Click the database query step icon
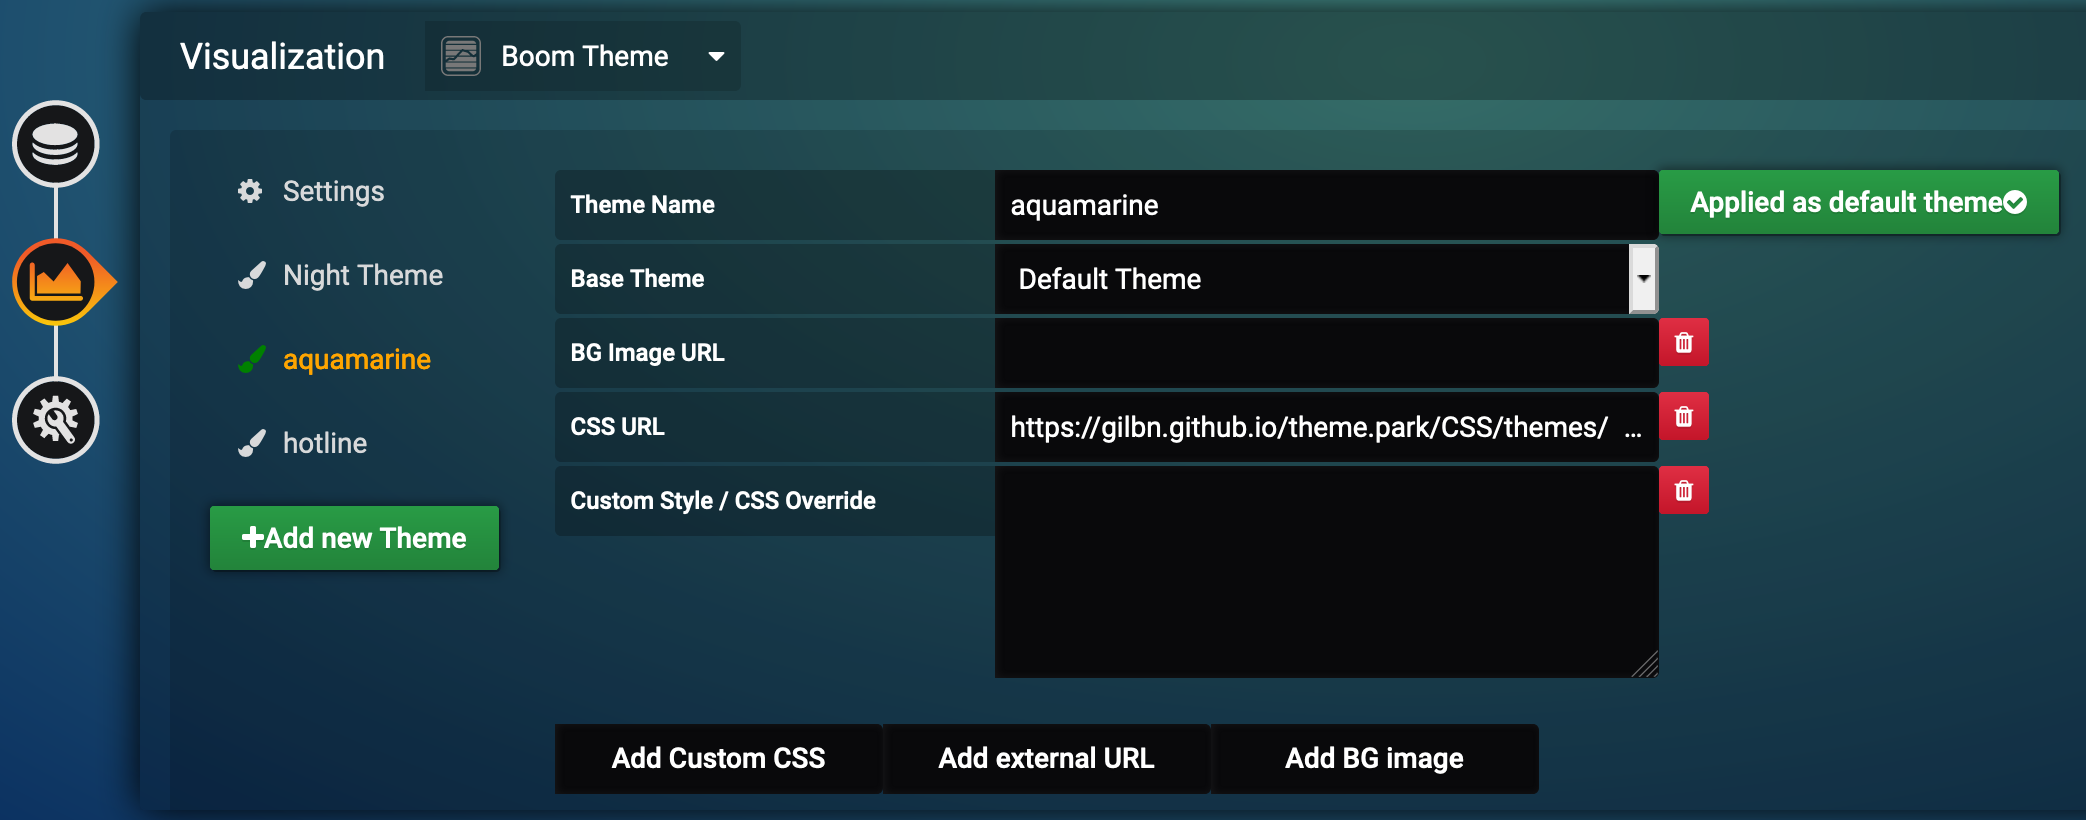The width and height of the screenshot is (2086, 820). click(55, 144)
